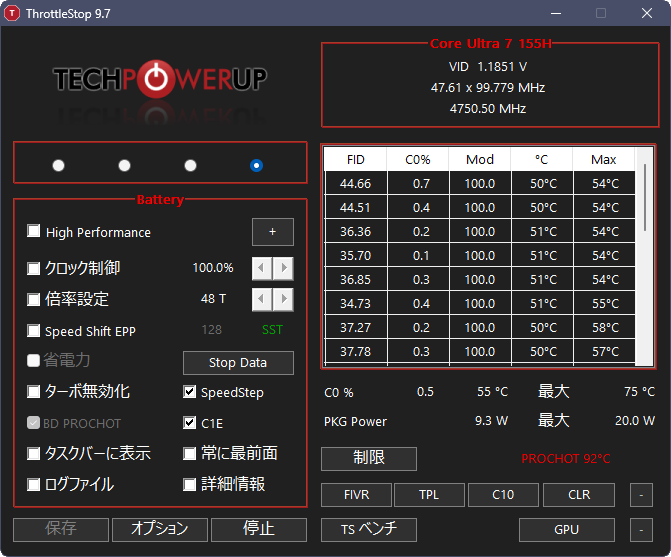Open the オプション dialog
This screenshot has width=671, height=557.
(160, 530)
